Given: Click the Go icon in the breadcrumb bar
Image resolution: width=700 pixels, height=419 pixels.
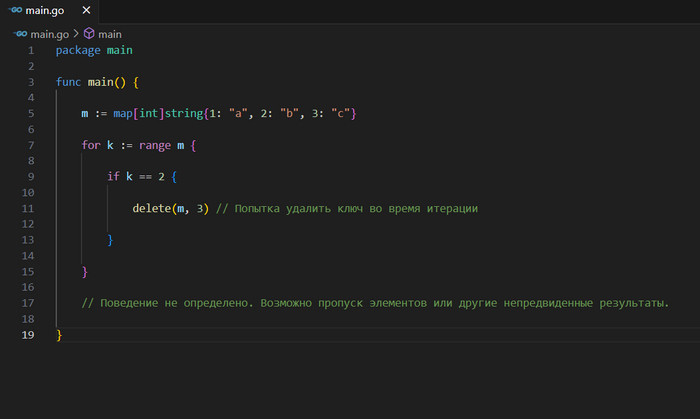Looking at the screenshot, I should click(19, 33).
